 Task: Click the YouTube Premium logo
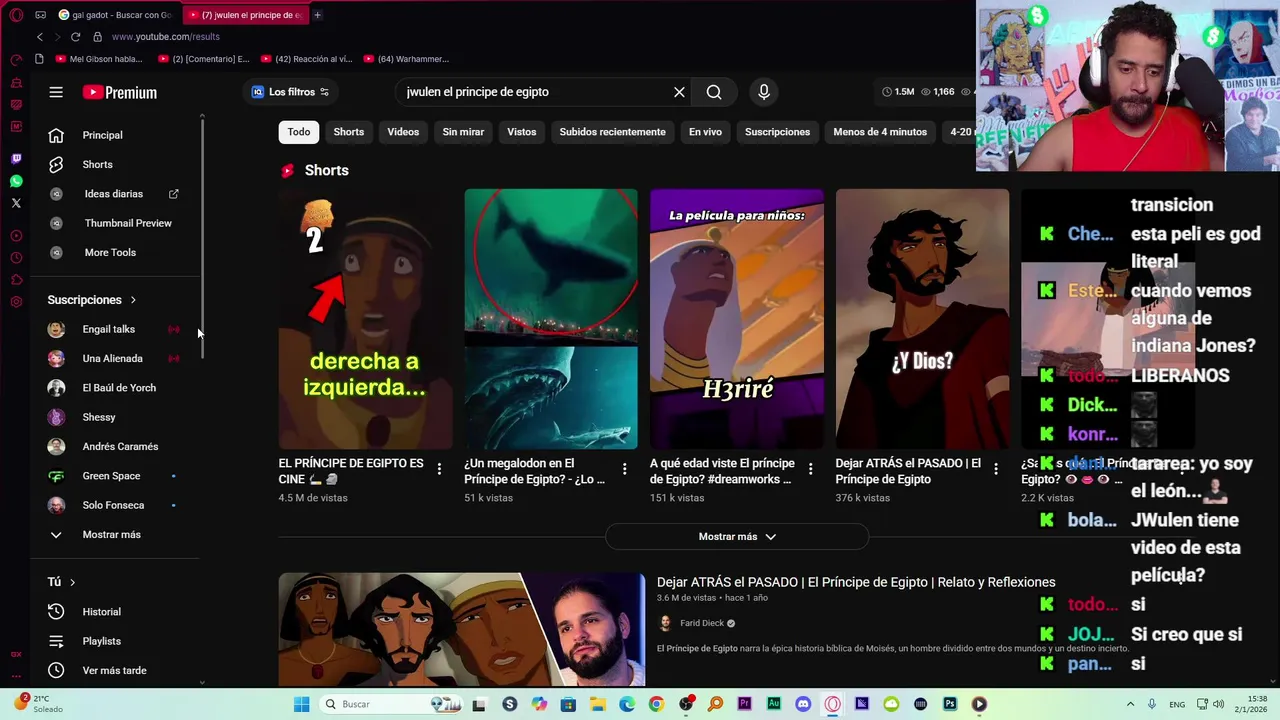coord(119,92)
